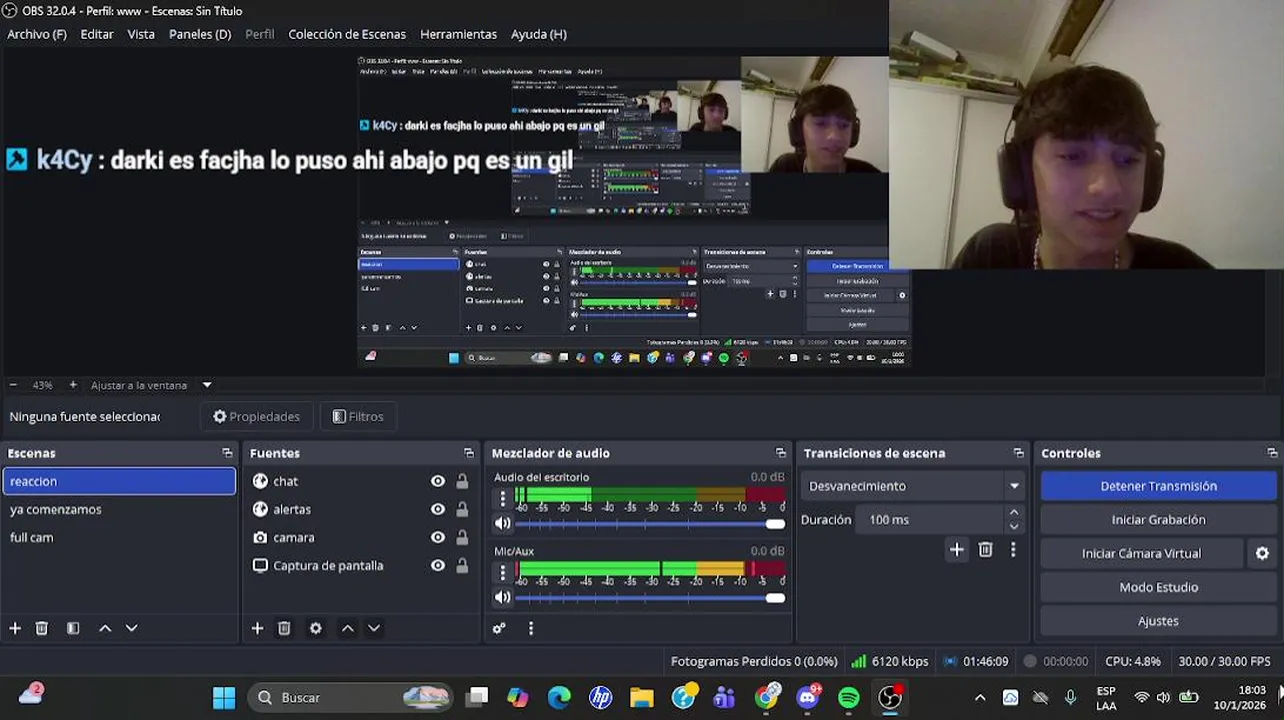Open source properties gear in Fuentes panel
Image resolution: width=1284 pixels, height=720 pixels.
coord(316,628)
